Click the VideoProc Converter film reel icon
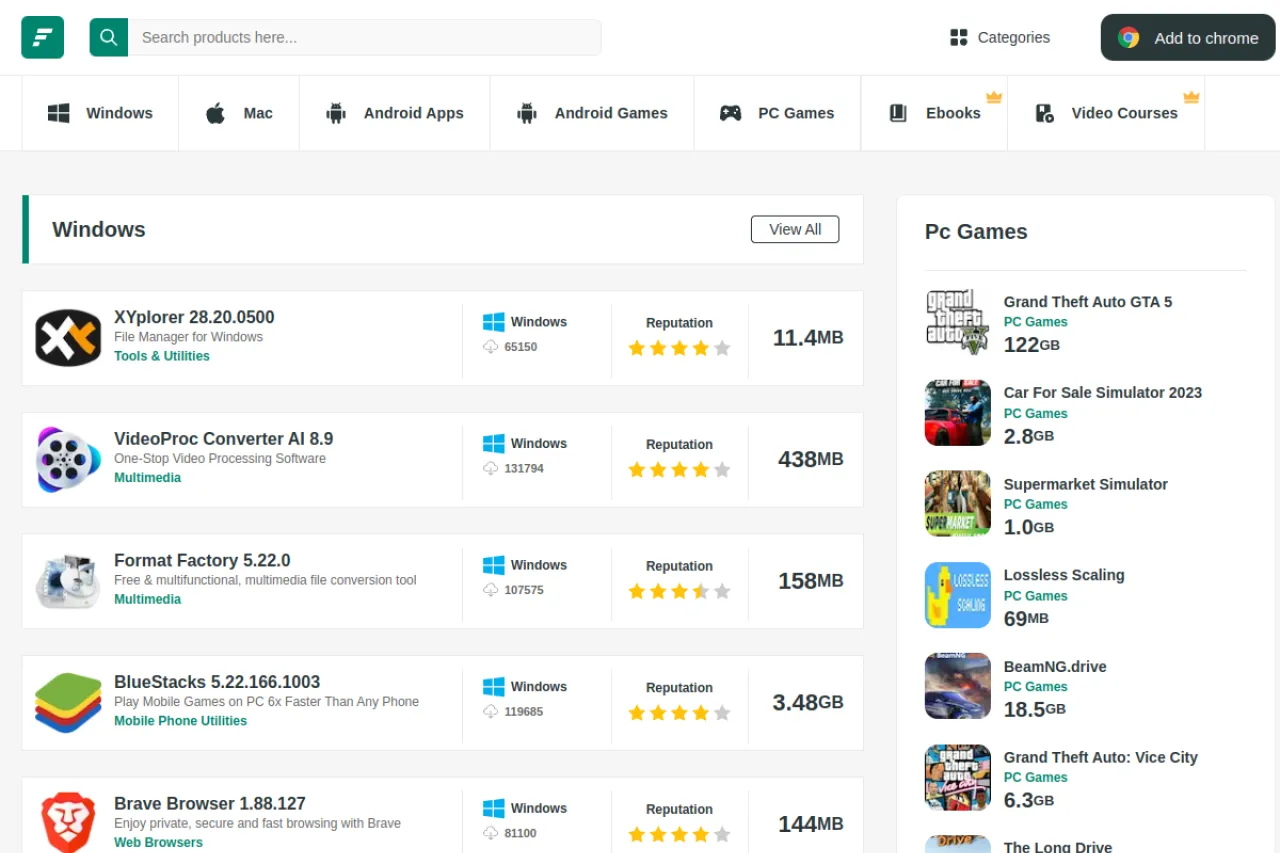Viewport: 1280px width, 853px height. click(68, 460)
